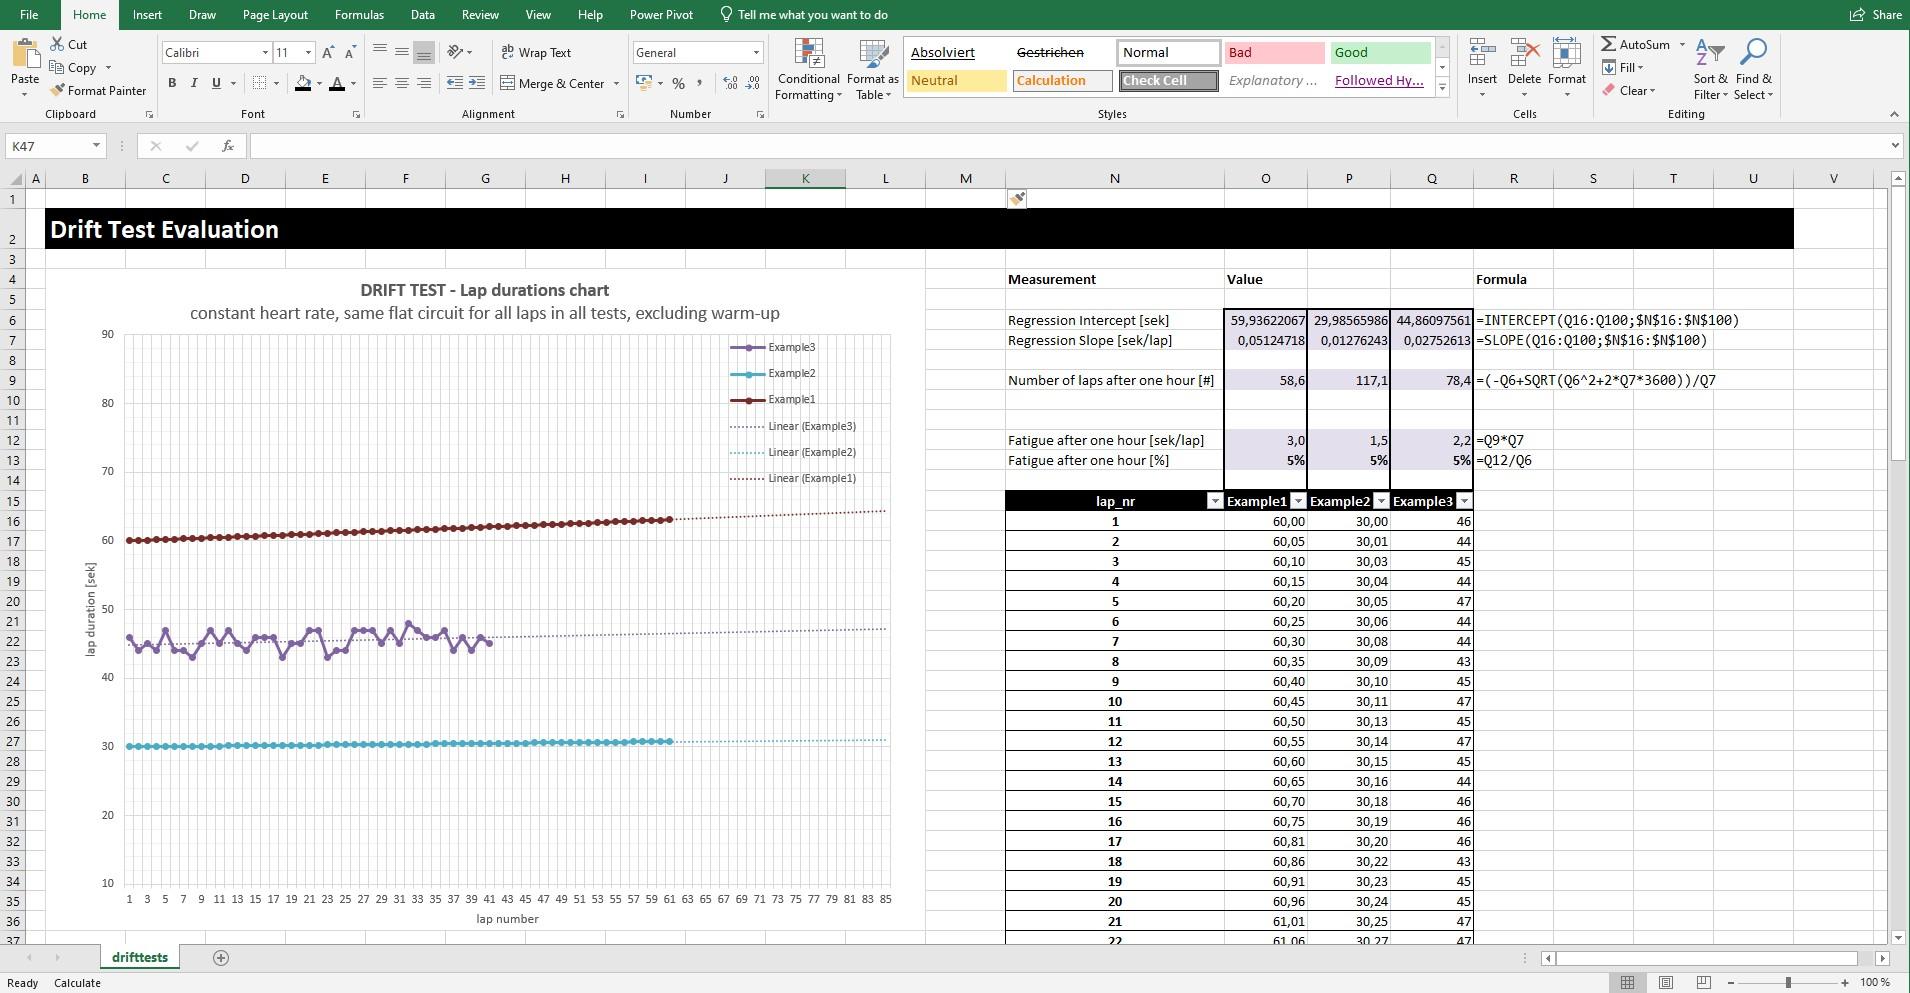Add a new sheet with plus icon
Screen dimensions: 1910x993
coord(221,958)
